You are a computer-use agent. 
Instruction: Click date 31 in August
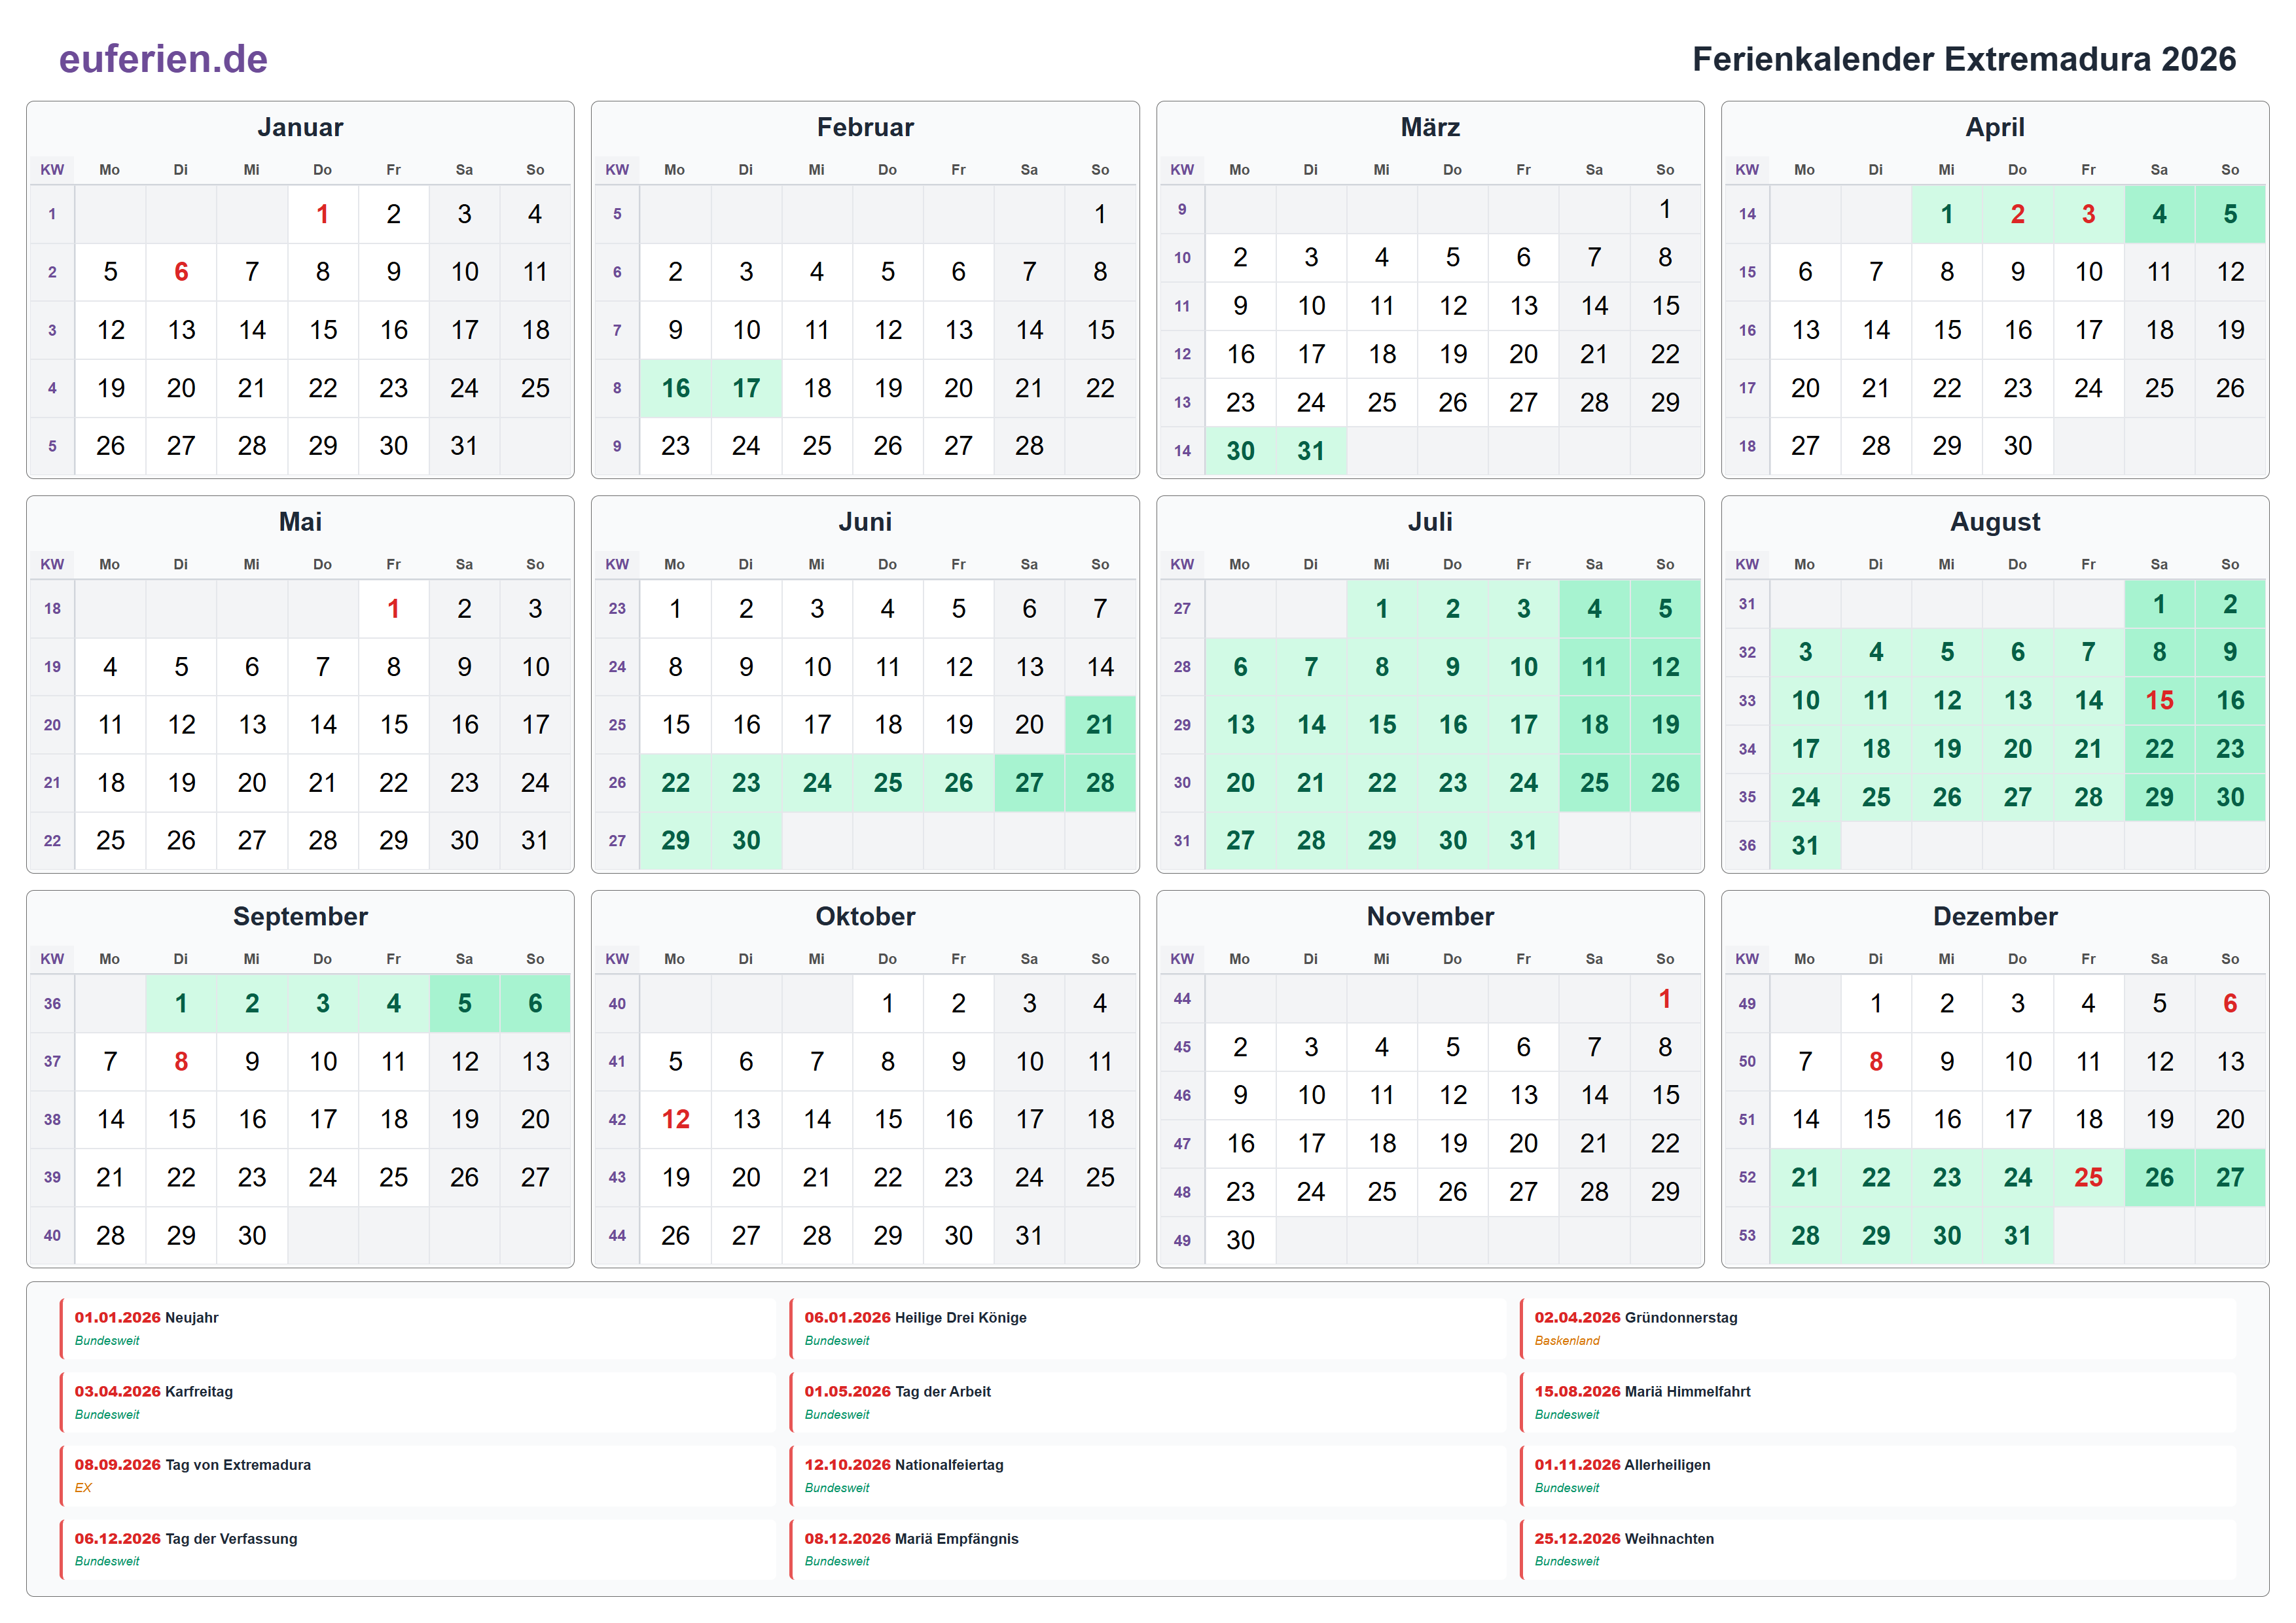(x=1805, y=846)
